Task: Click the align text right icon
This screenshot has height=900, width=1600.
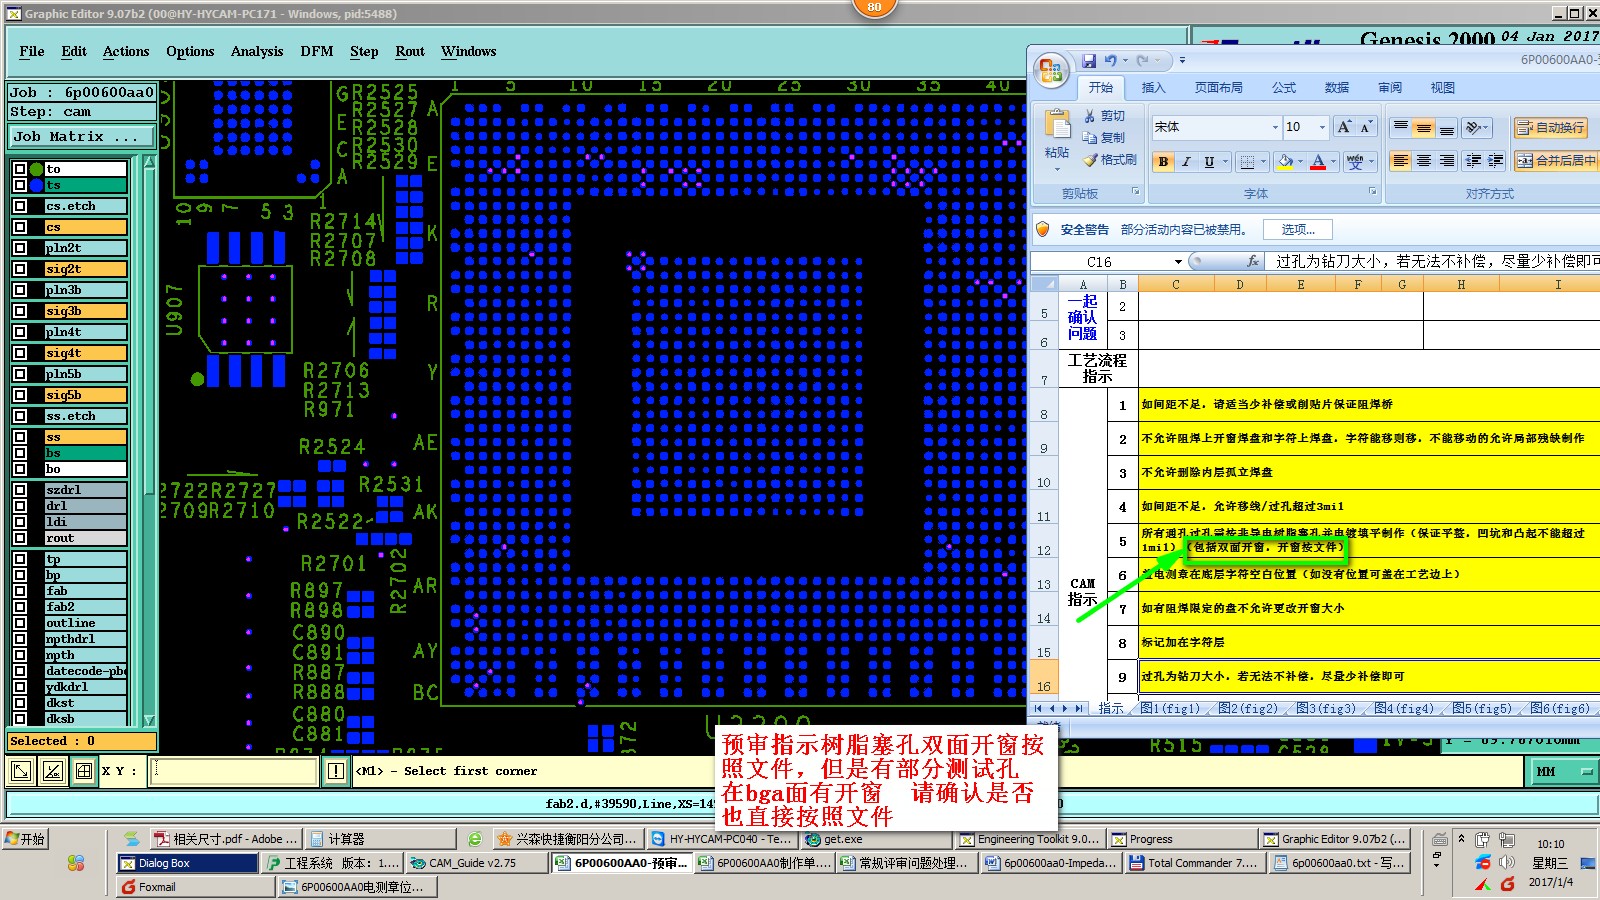Action: [1447, 161]
